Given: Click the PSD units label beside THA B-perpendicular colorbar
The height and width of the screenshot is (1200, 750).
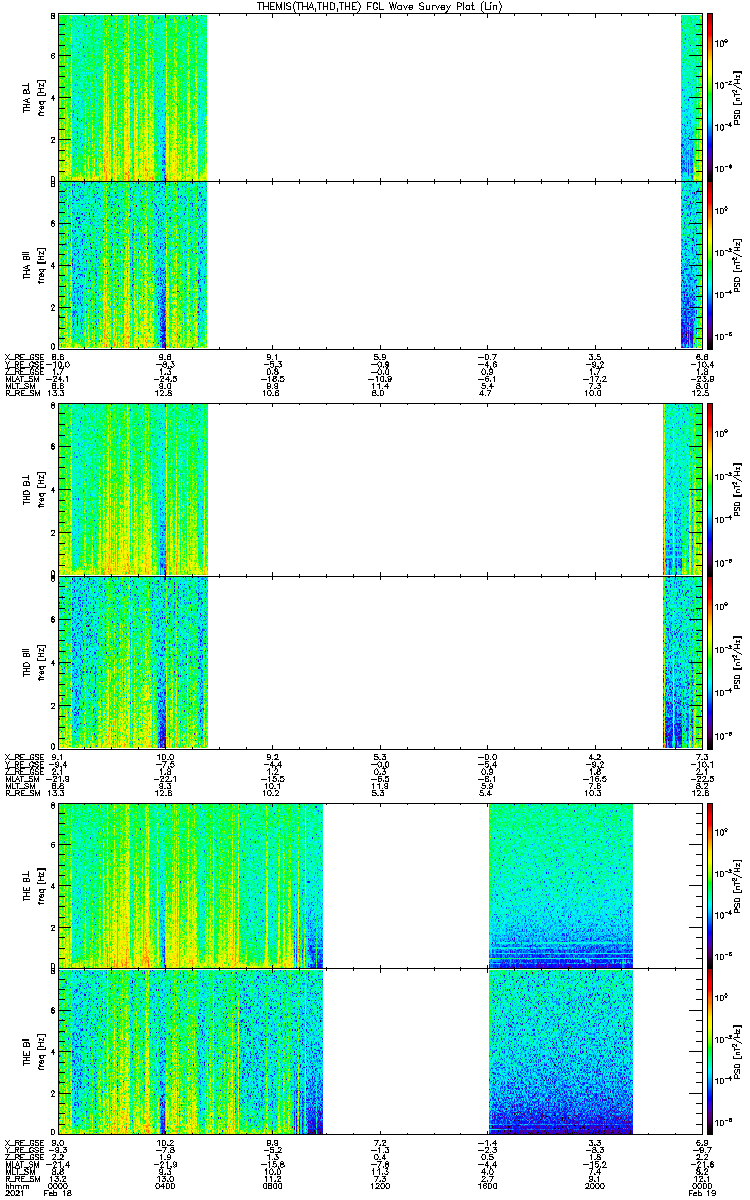Looking at the screenshot, I should pos(738,96).
